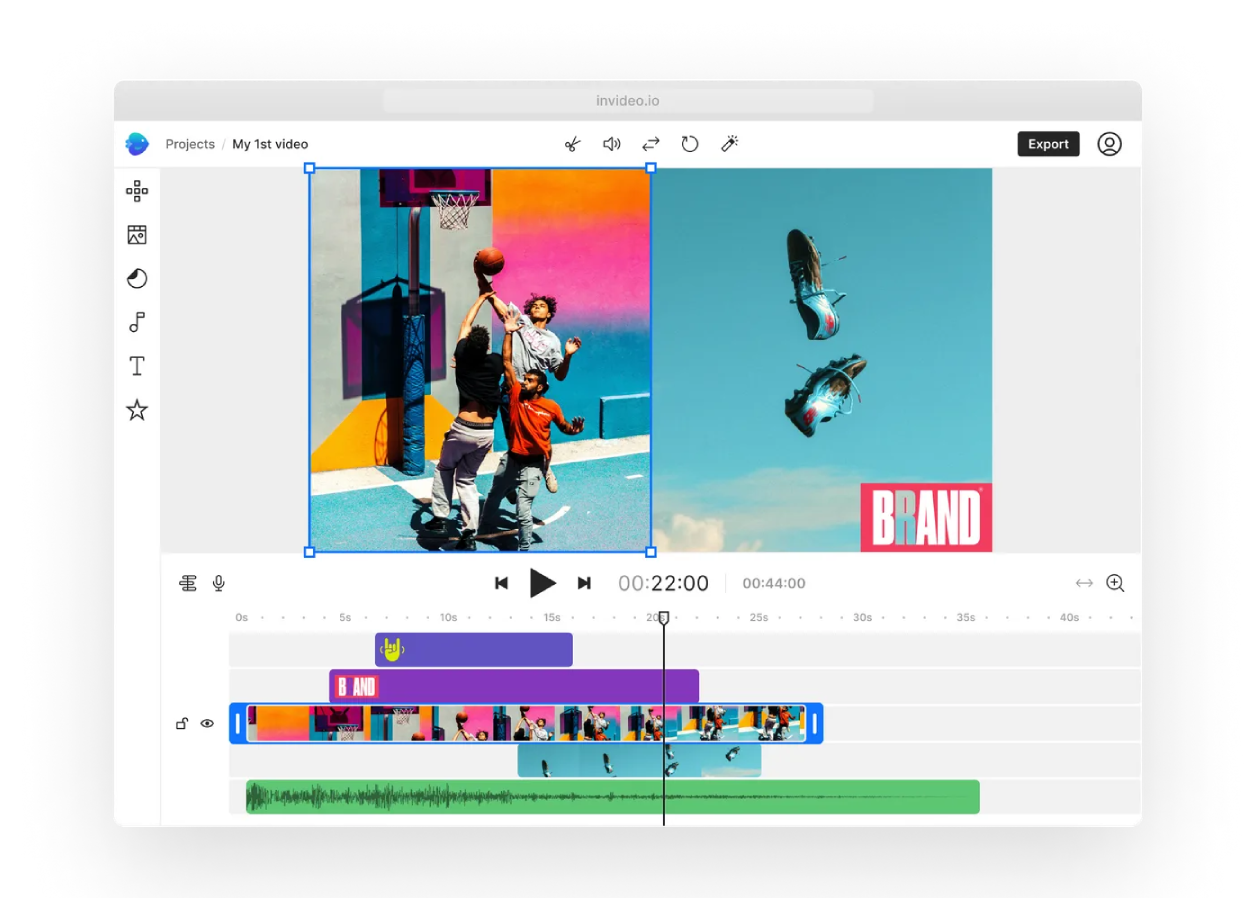The width and height of the screenshot is (1260, 898).
Task: Toggle the eye visibility of video track
Action: click(207, 723)
